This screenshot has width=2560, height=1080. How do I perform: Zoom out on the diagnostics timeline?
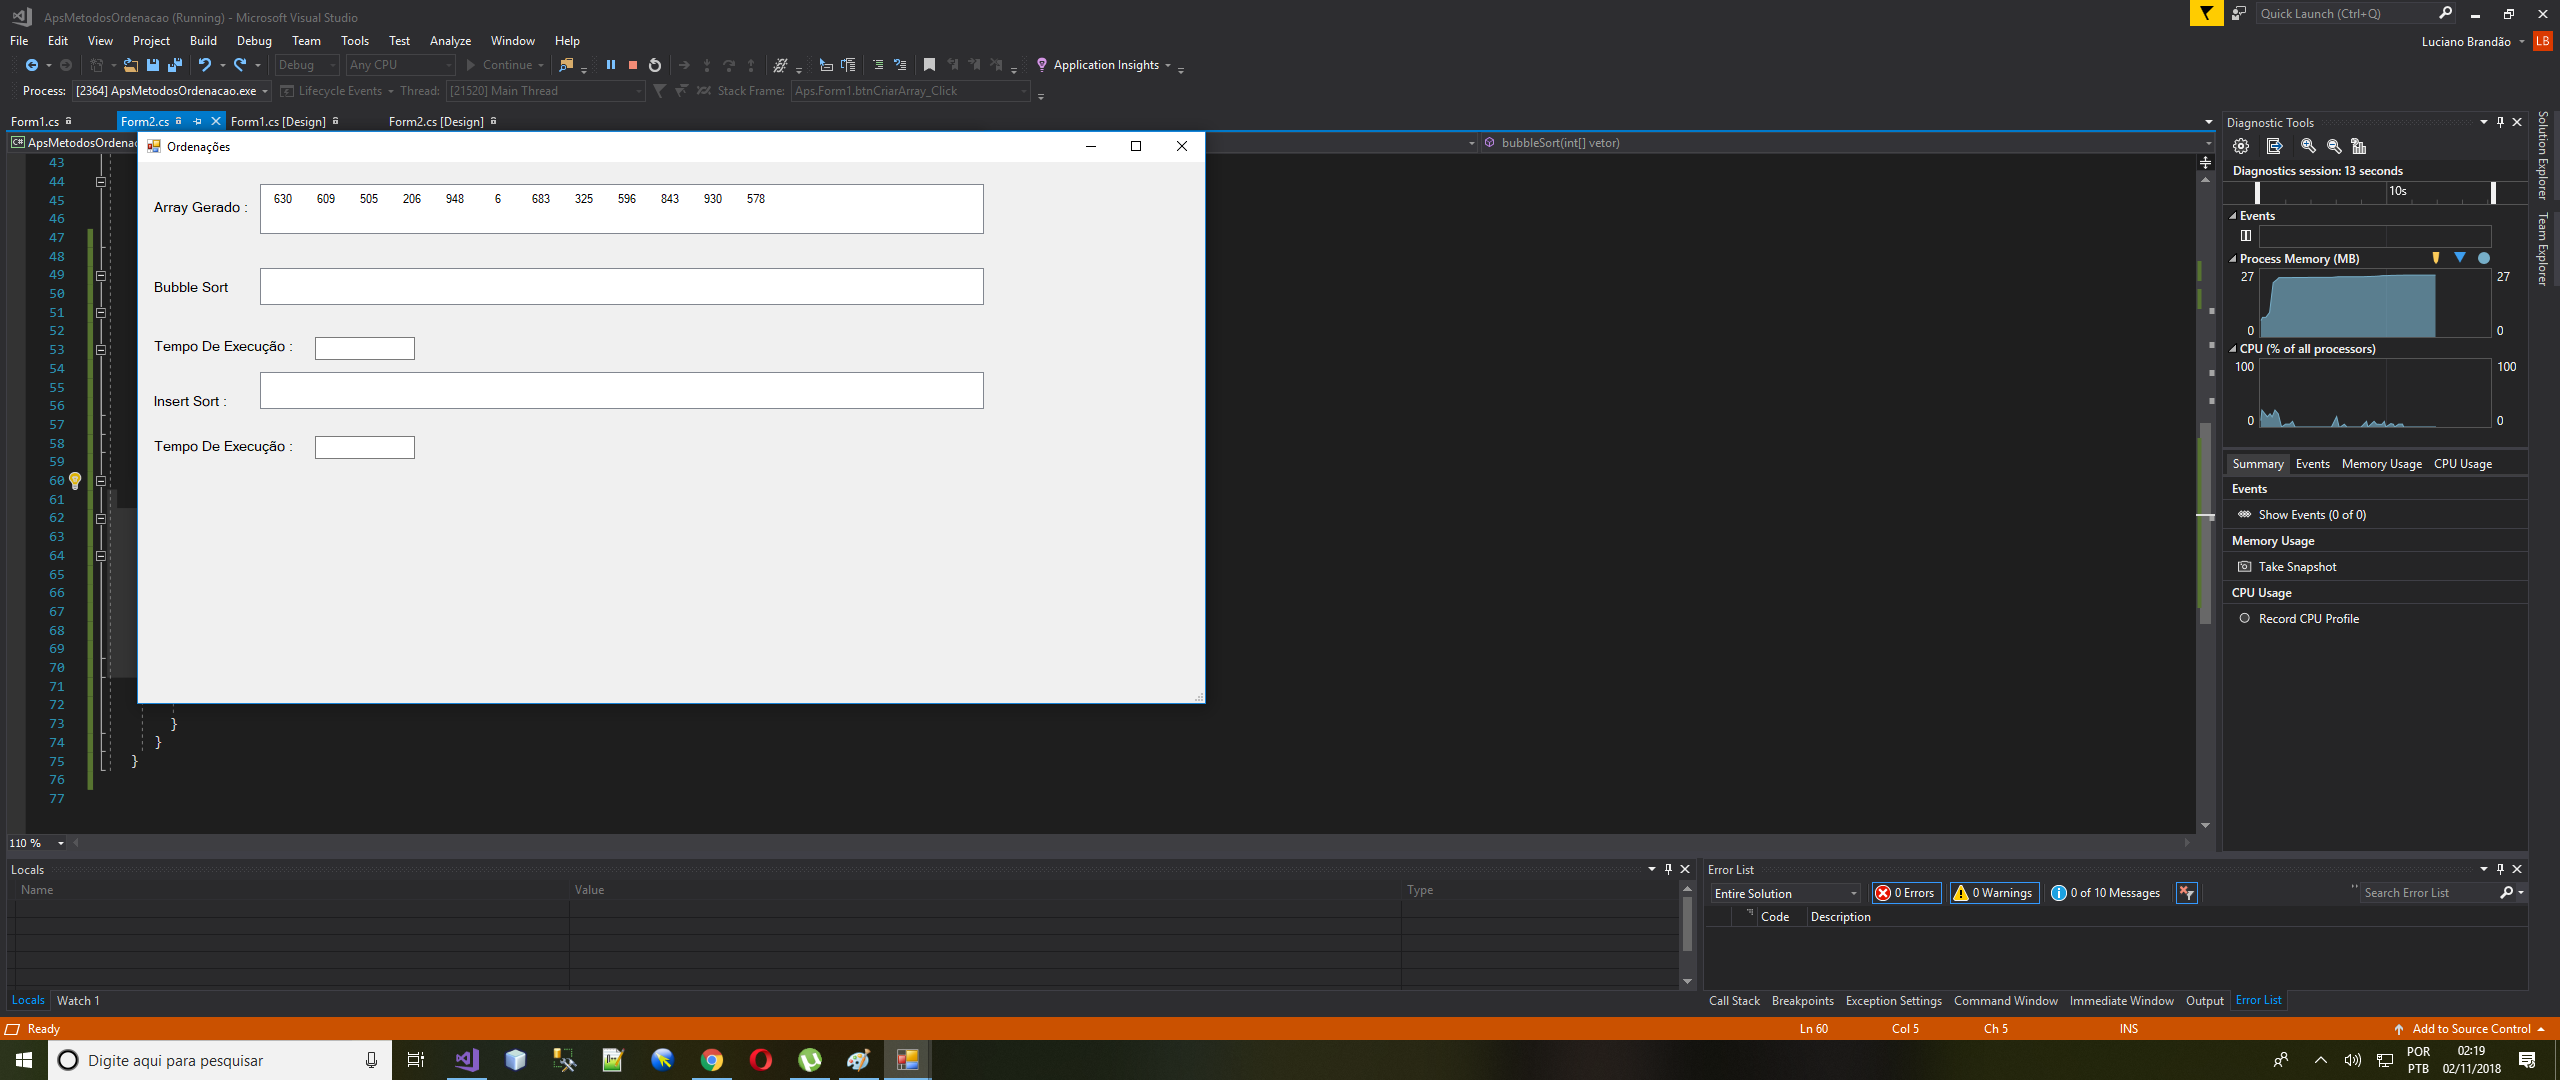pos(2334,146)
